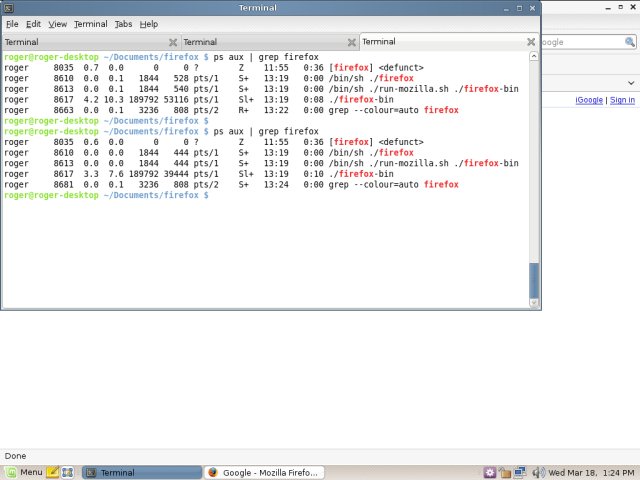The width and height of the screenshot is (640, 480).
Task: Close the second Terminal tab
Action: 351,42
